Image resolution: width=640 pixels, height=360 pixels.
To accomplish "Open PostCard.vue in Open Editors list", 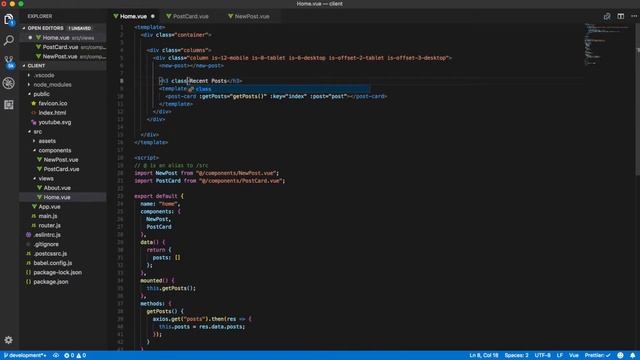I will point(63,47).
